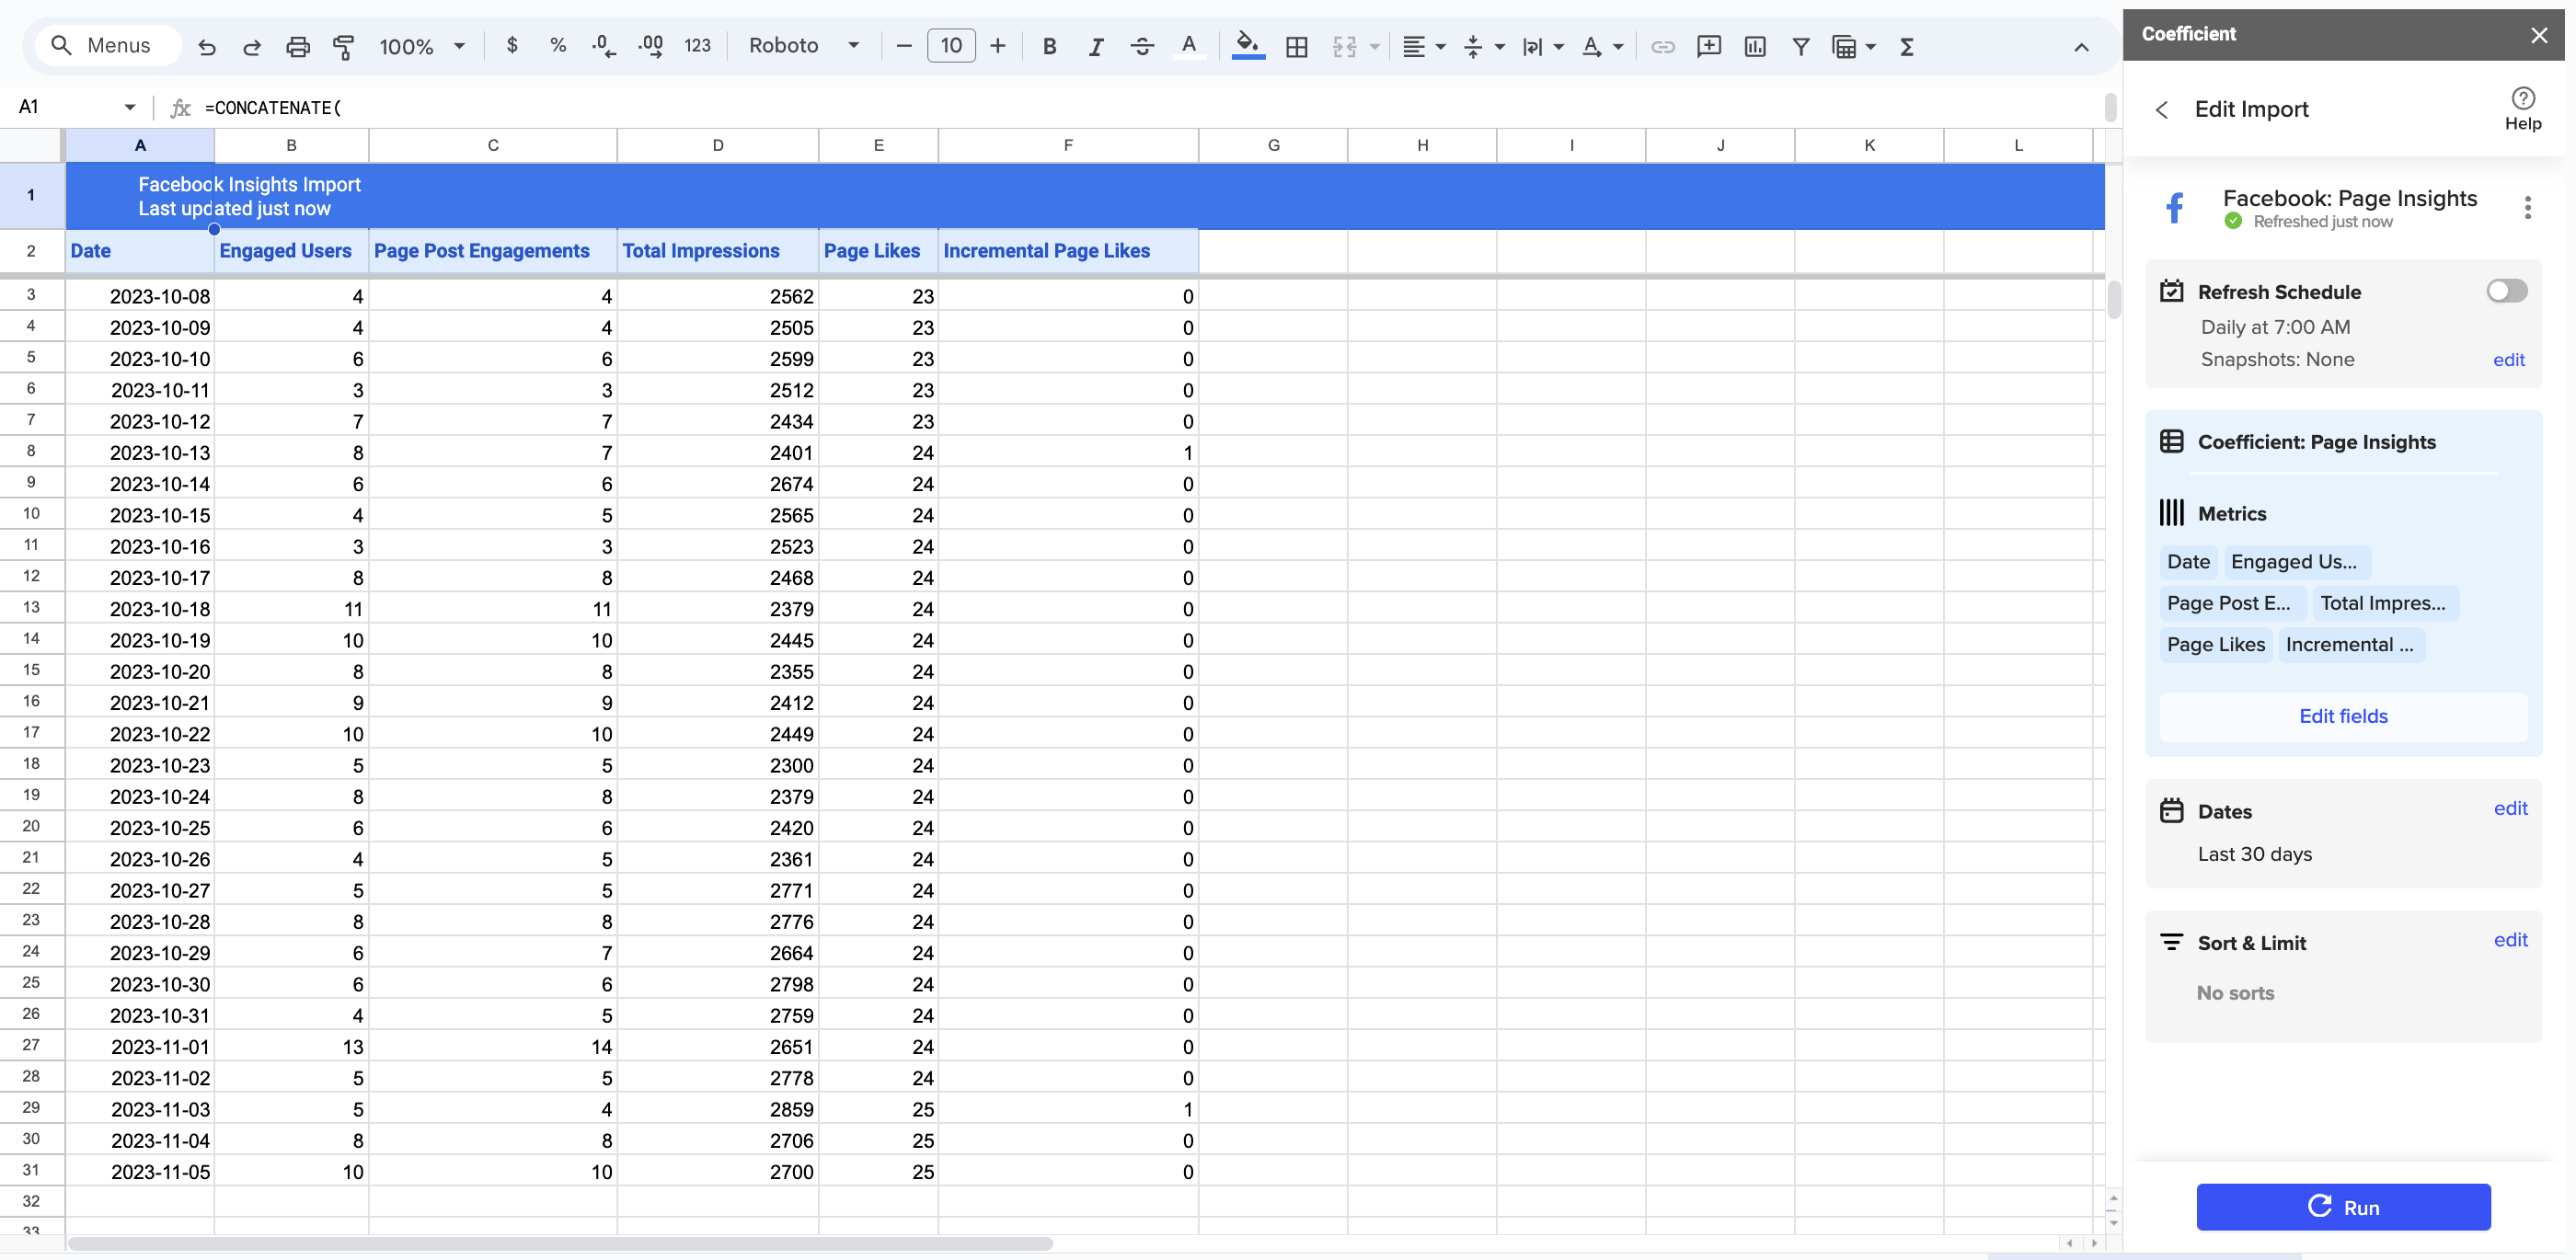Click the formula bar with CONCATENATE
2576x1260 pixels.
(1150, 107)
